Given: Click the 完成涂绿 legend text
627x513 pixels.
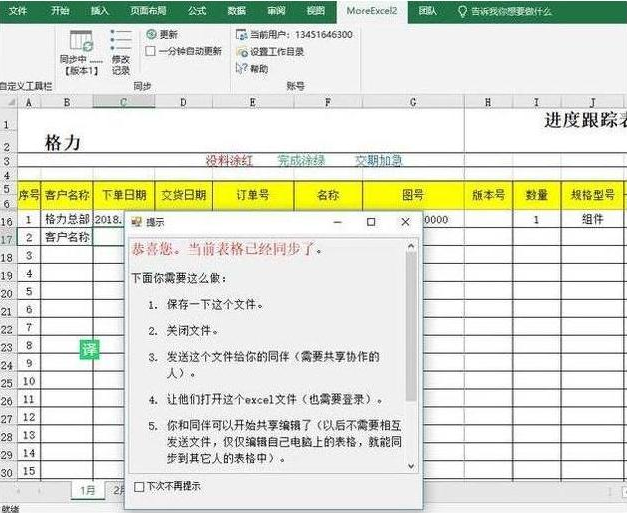Looking at the screenshot, I should click(x=301, y=161).
